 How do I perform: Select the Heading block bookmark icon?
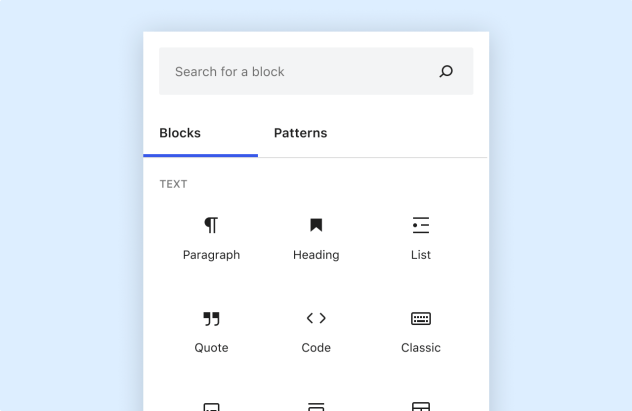click(x=316, y=225)
